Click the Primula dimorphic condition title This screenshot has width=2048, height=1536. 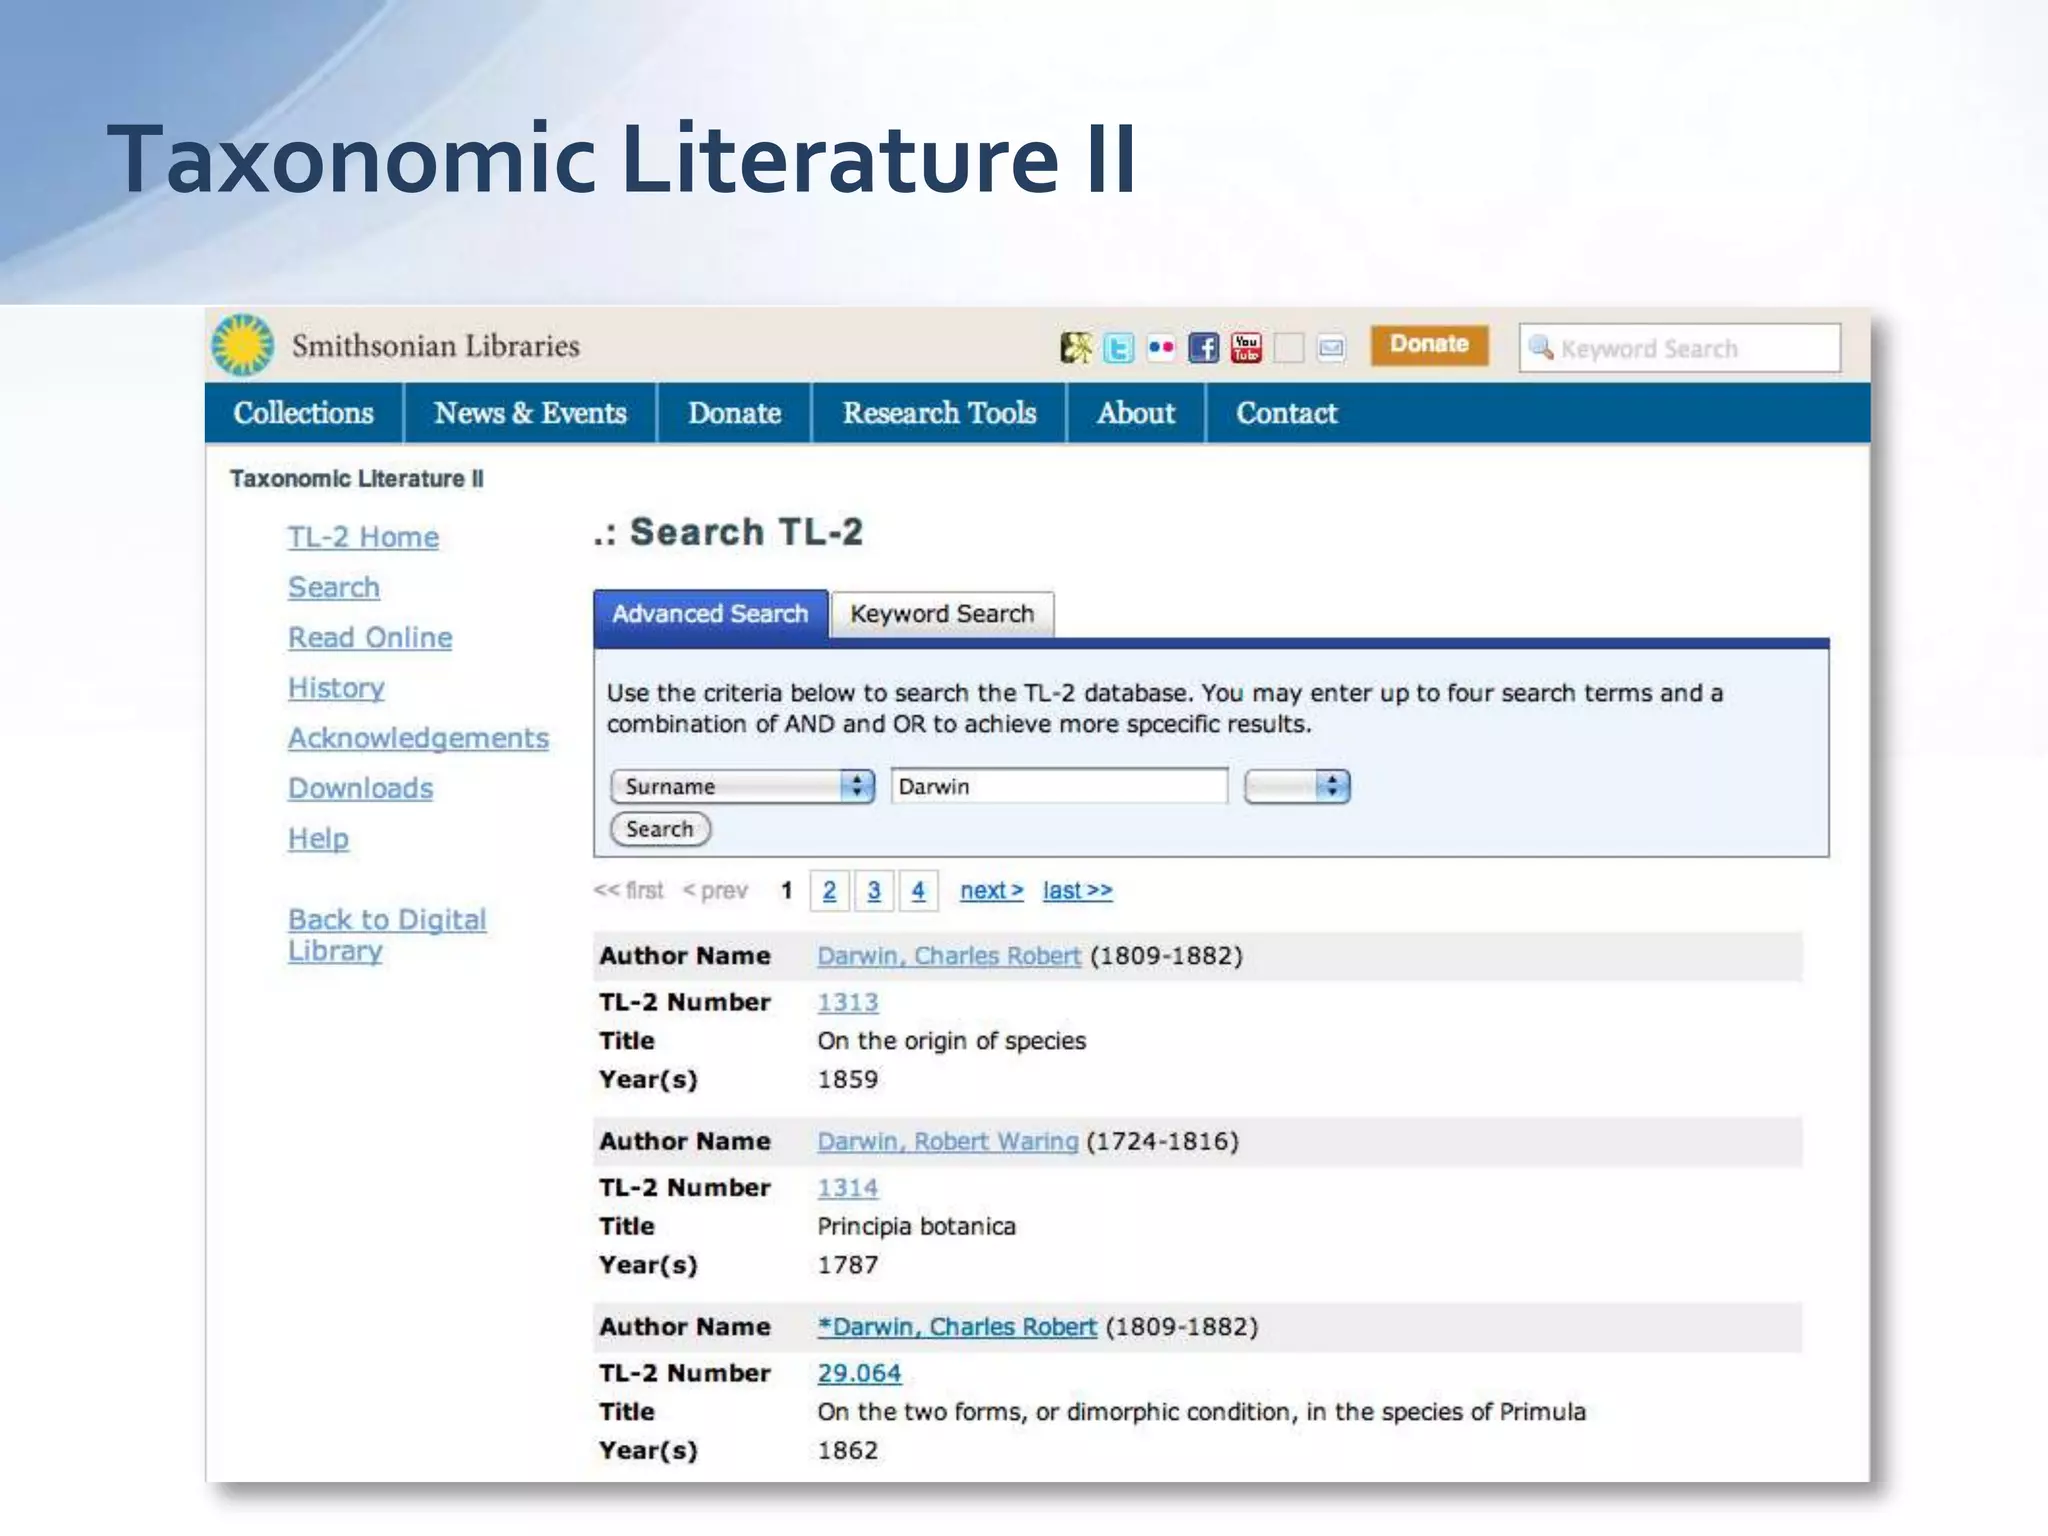pyautogui.click(x=1201, y=1412)
